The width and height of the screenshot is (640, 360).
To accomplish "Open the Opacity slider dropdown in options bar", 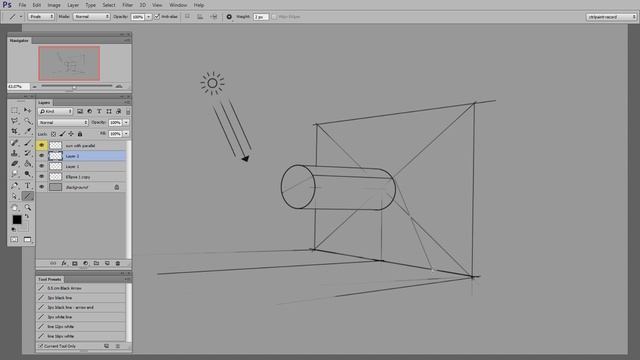I will [149, 17].
